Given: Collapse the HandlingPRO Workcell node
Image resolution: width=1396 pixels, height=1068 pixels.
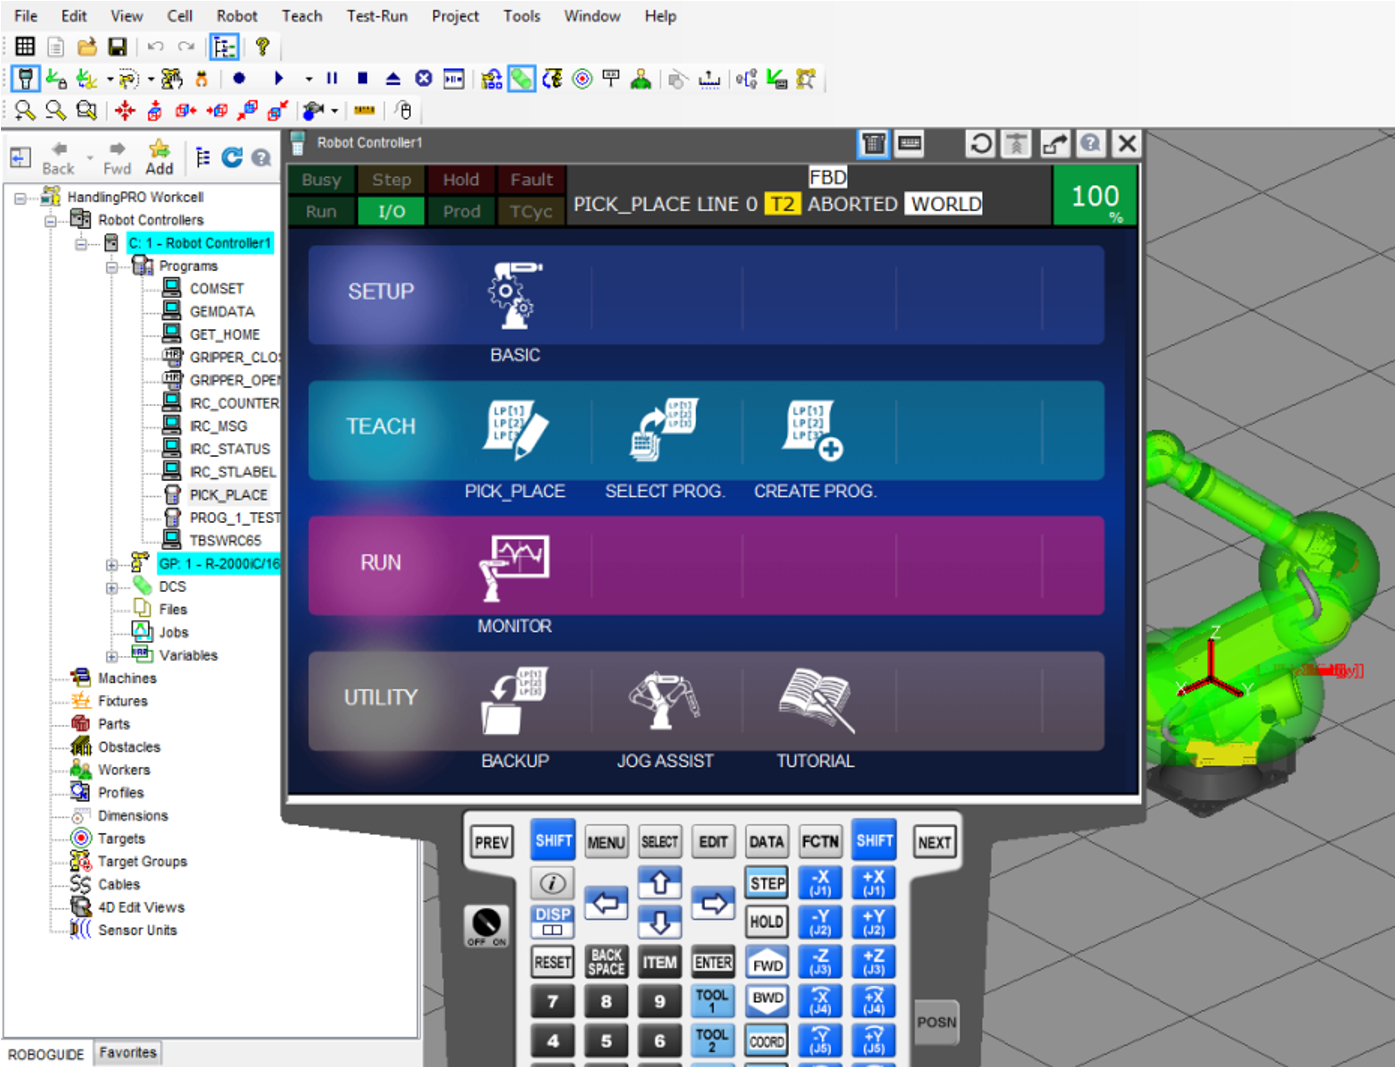Looking at the screenshot, I should click(20, 198).
